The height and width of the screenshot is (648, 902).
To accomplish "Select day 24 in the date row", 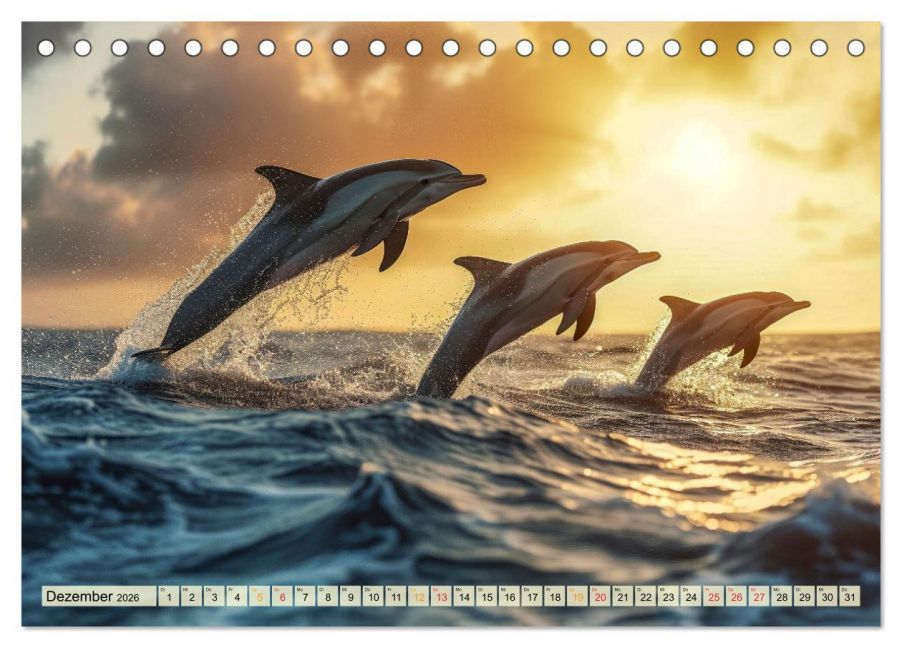I will [x=690, y=597].
